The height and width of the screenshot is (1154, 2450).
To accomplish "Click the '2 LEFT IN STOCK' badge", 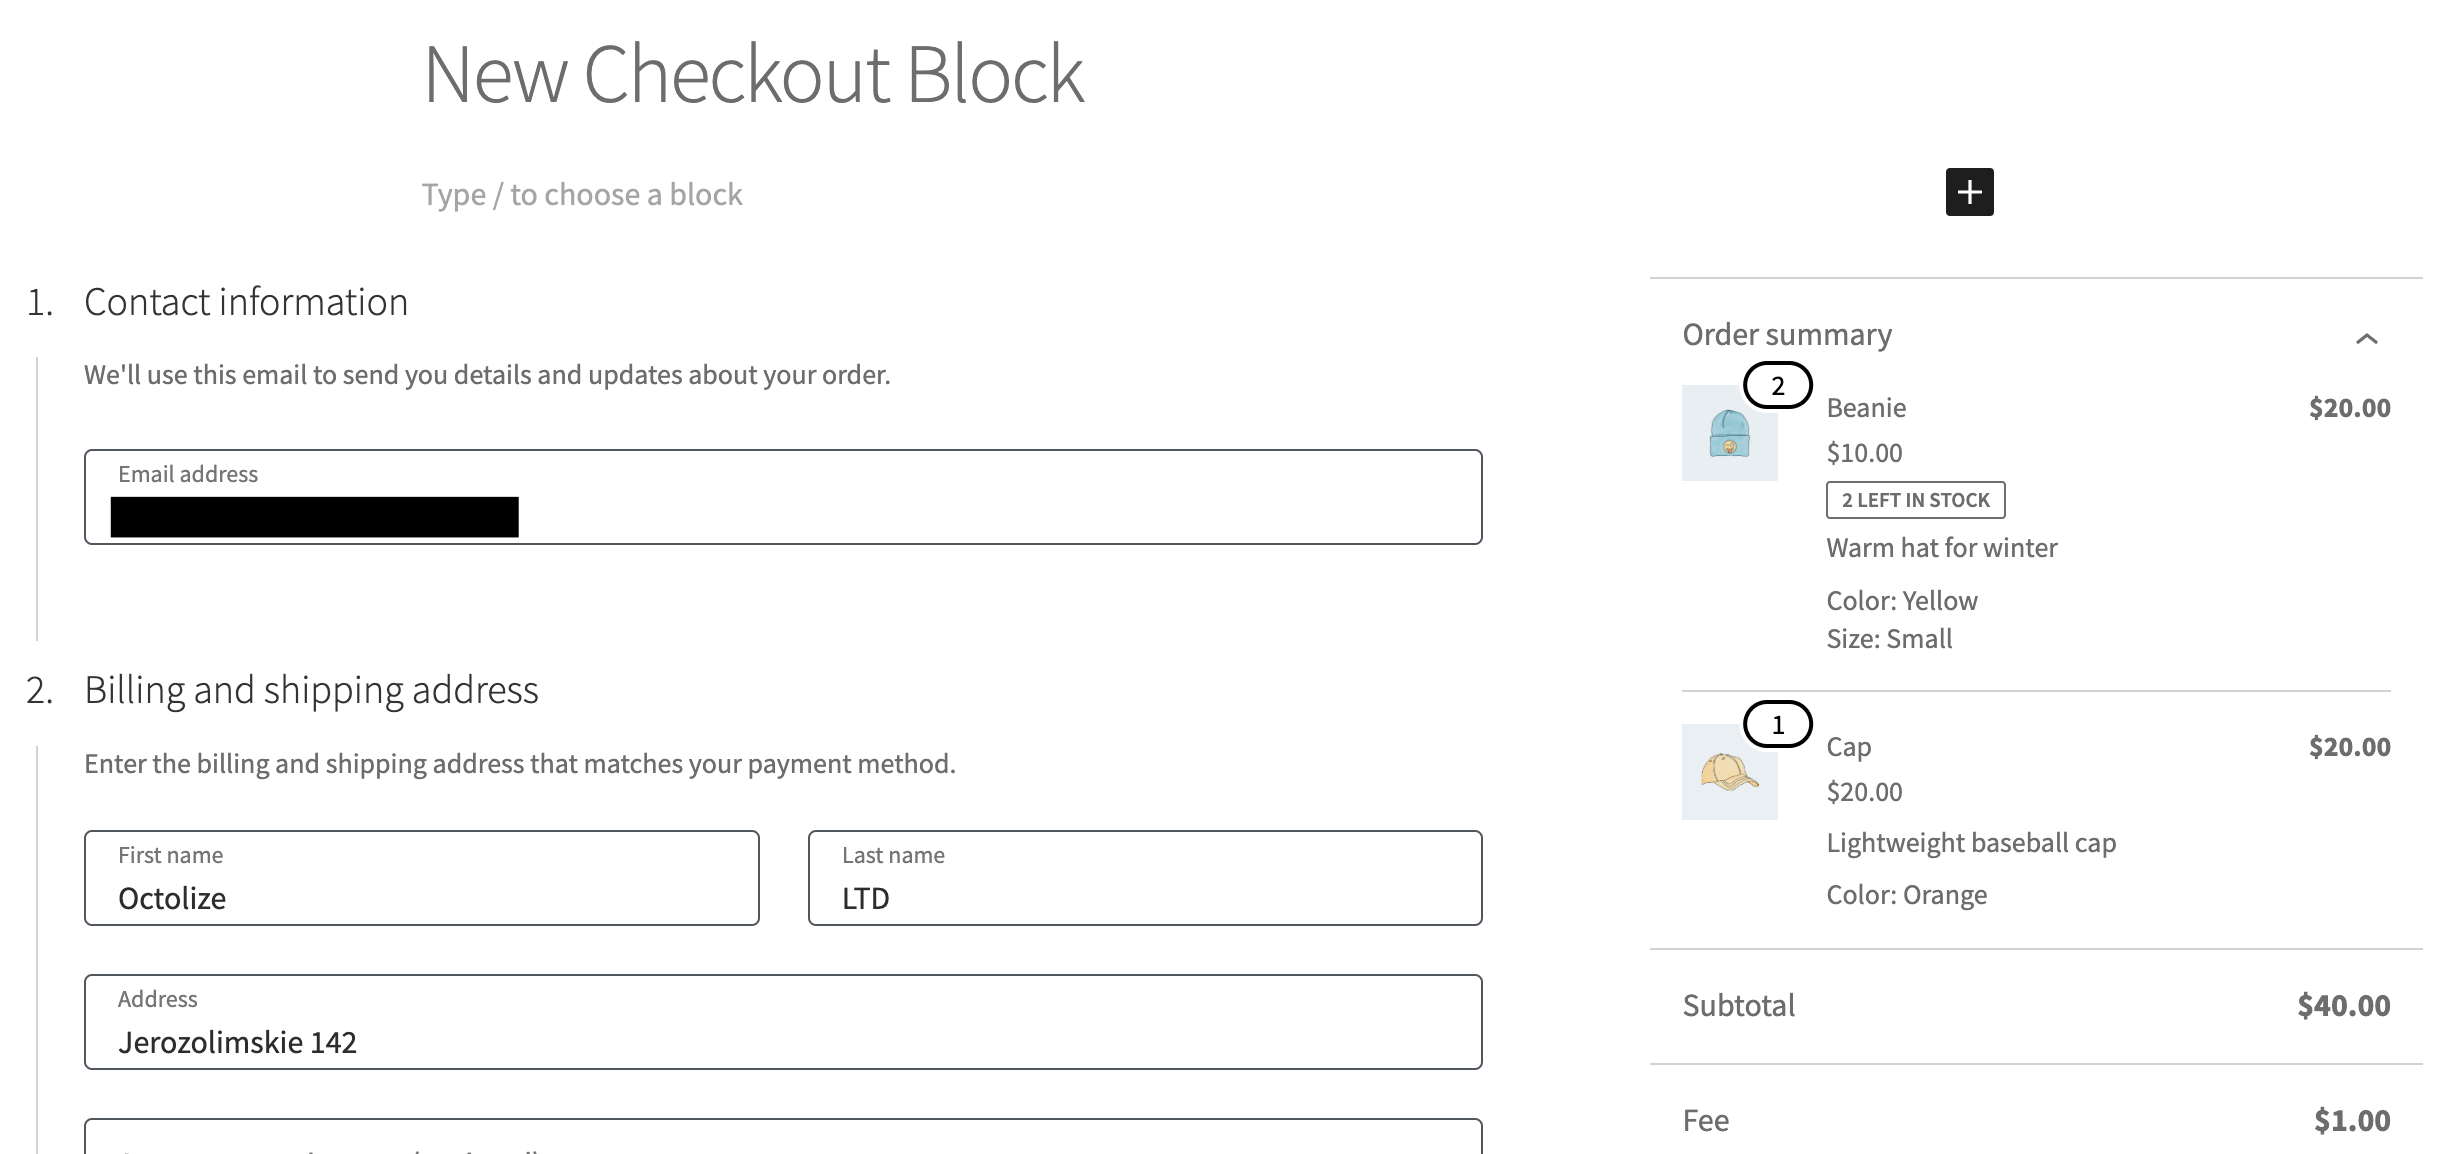I will click(1915, 500).
